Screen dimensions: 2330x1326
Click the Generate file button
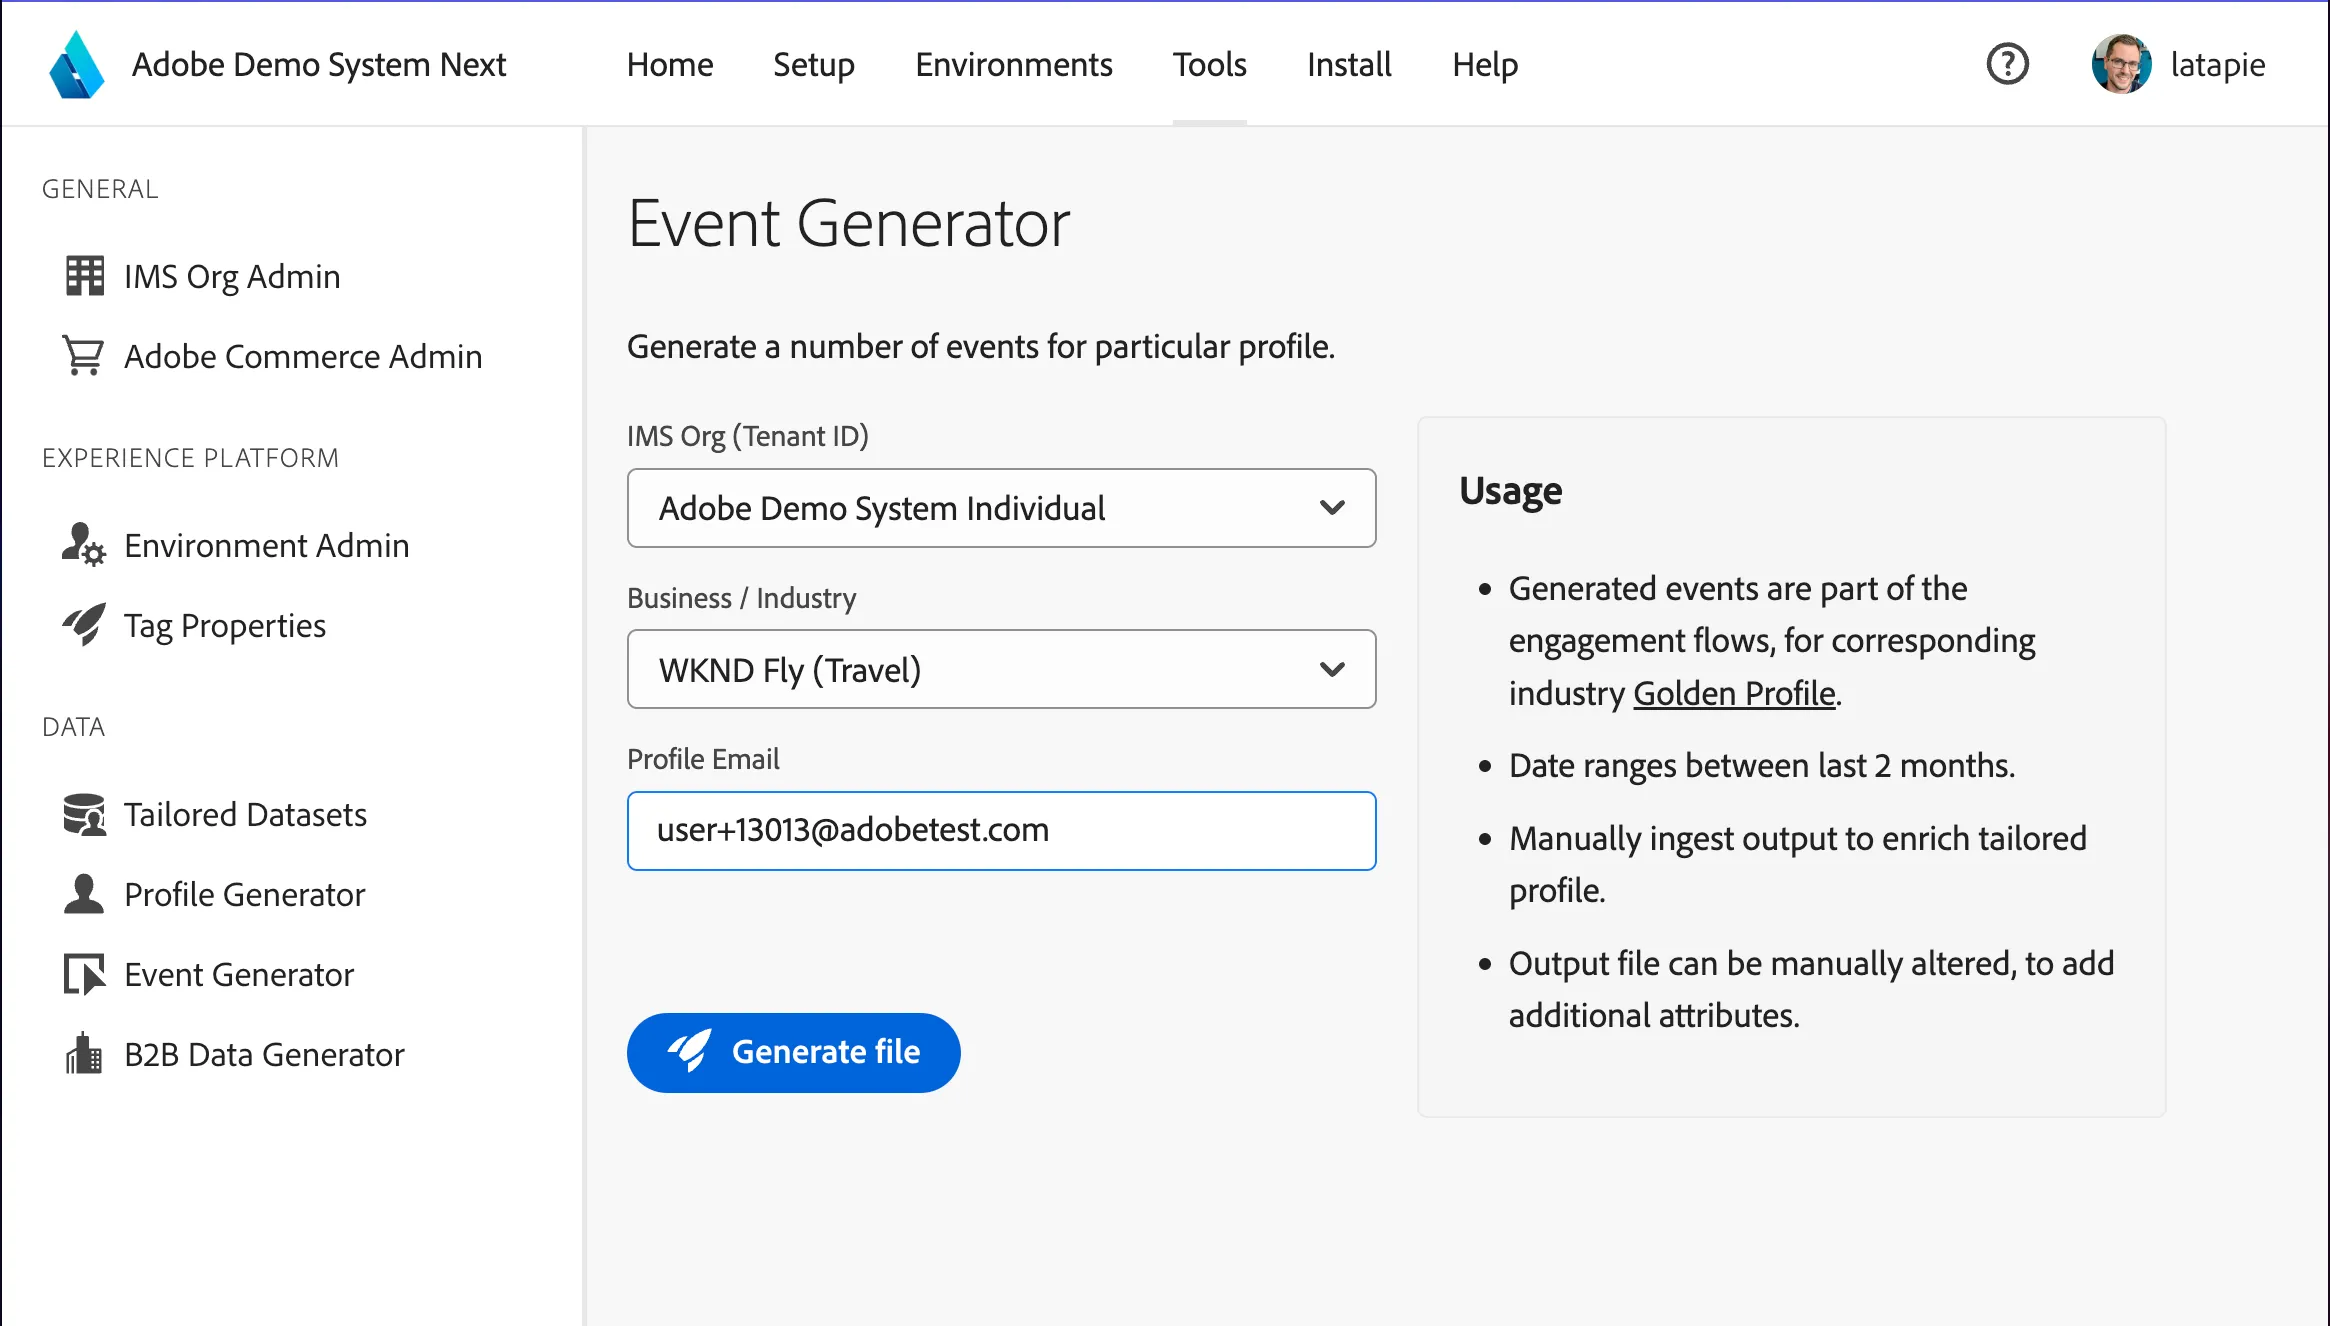pos(794,1052)
